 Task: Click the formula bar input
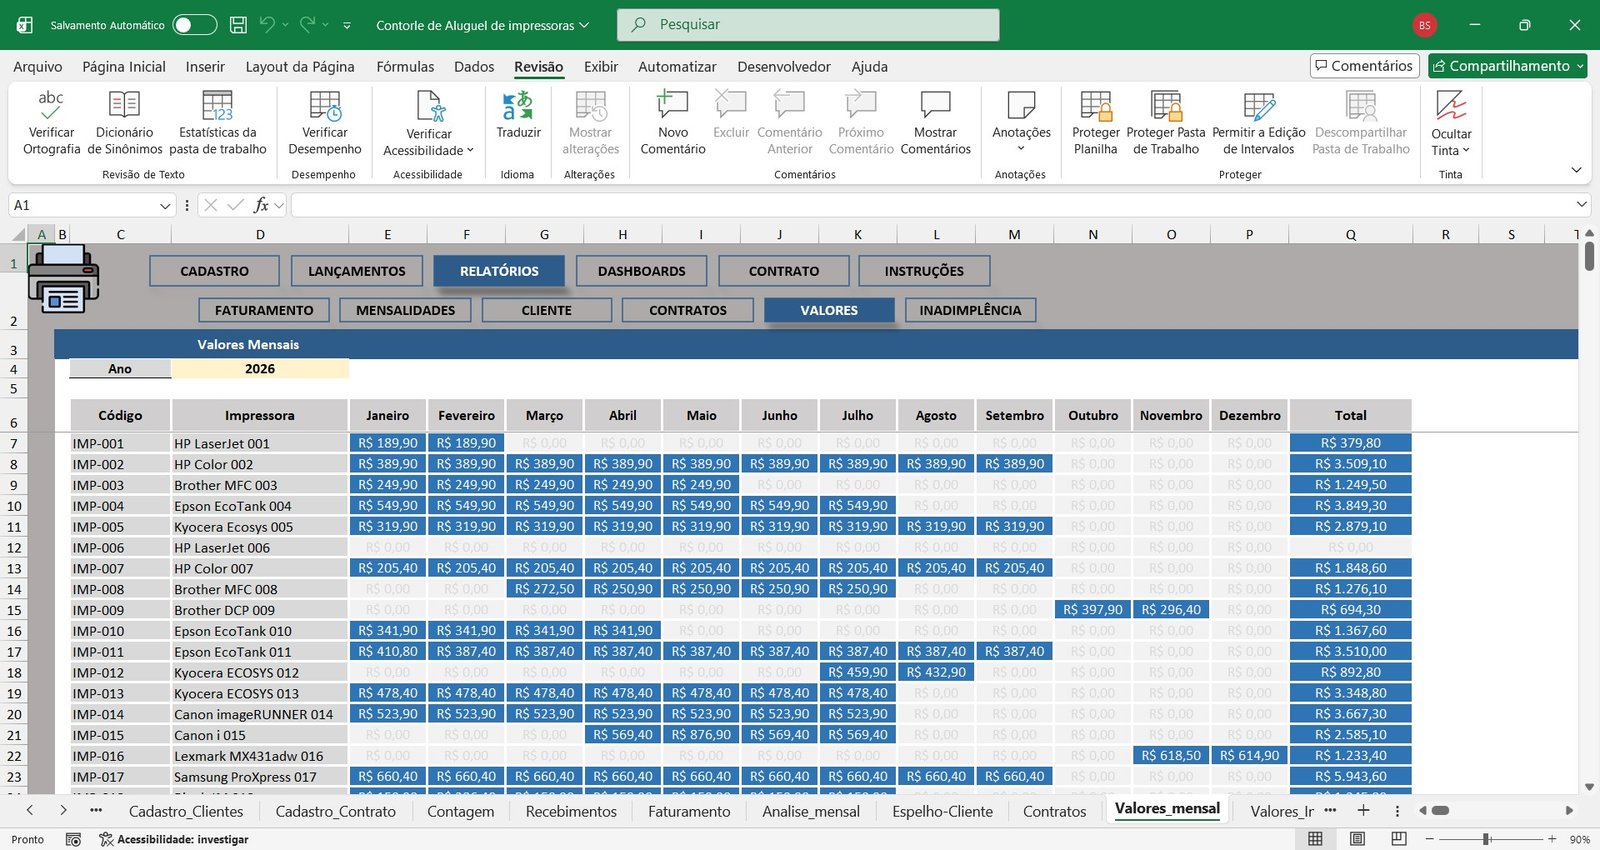coord(930,205)
